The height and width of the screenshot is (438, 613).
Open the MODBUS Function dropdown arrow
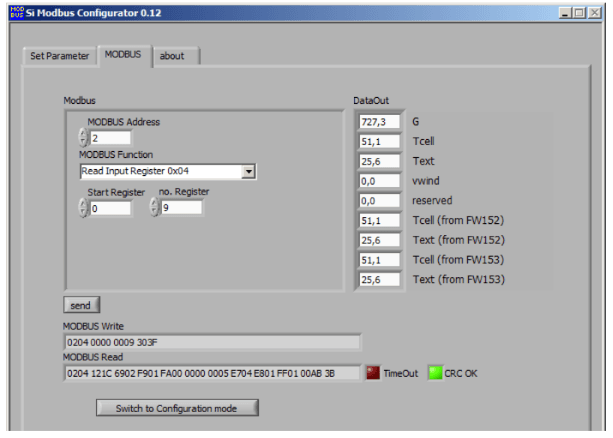(249, 171)
